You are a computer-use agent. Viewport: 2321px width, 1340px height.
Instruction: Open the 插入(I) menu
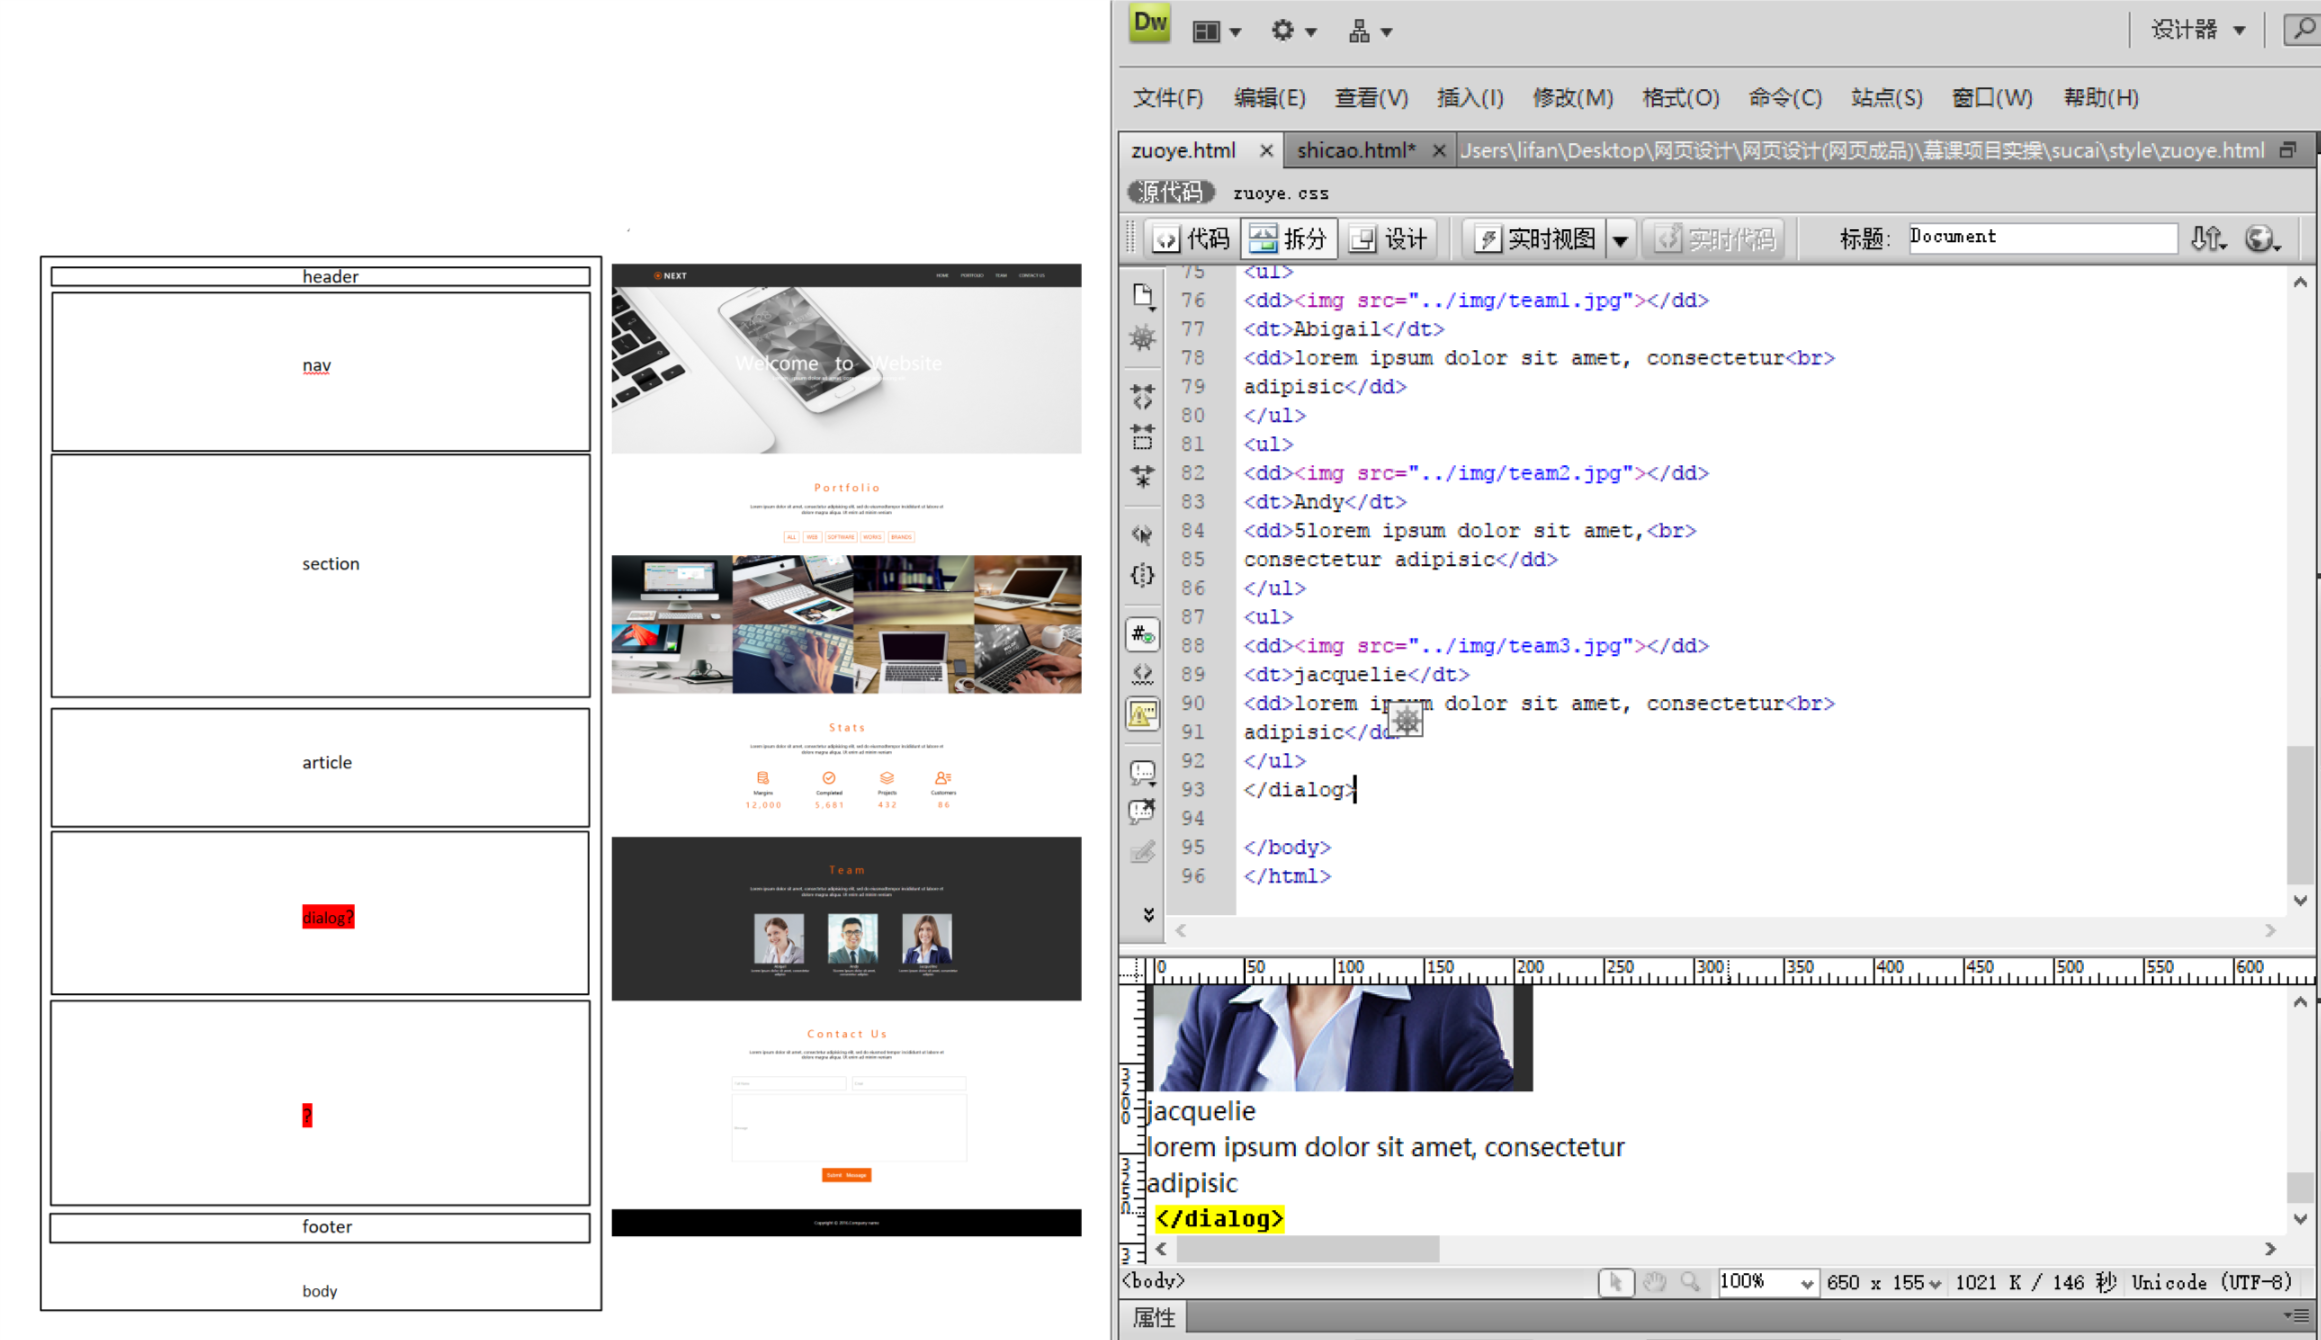tap(1469, 98)
